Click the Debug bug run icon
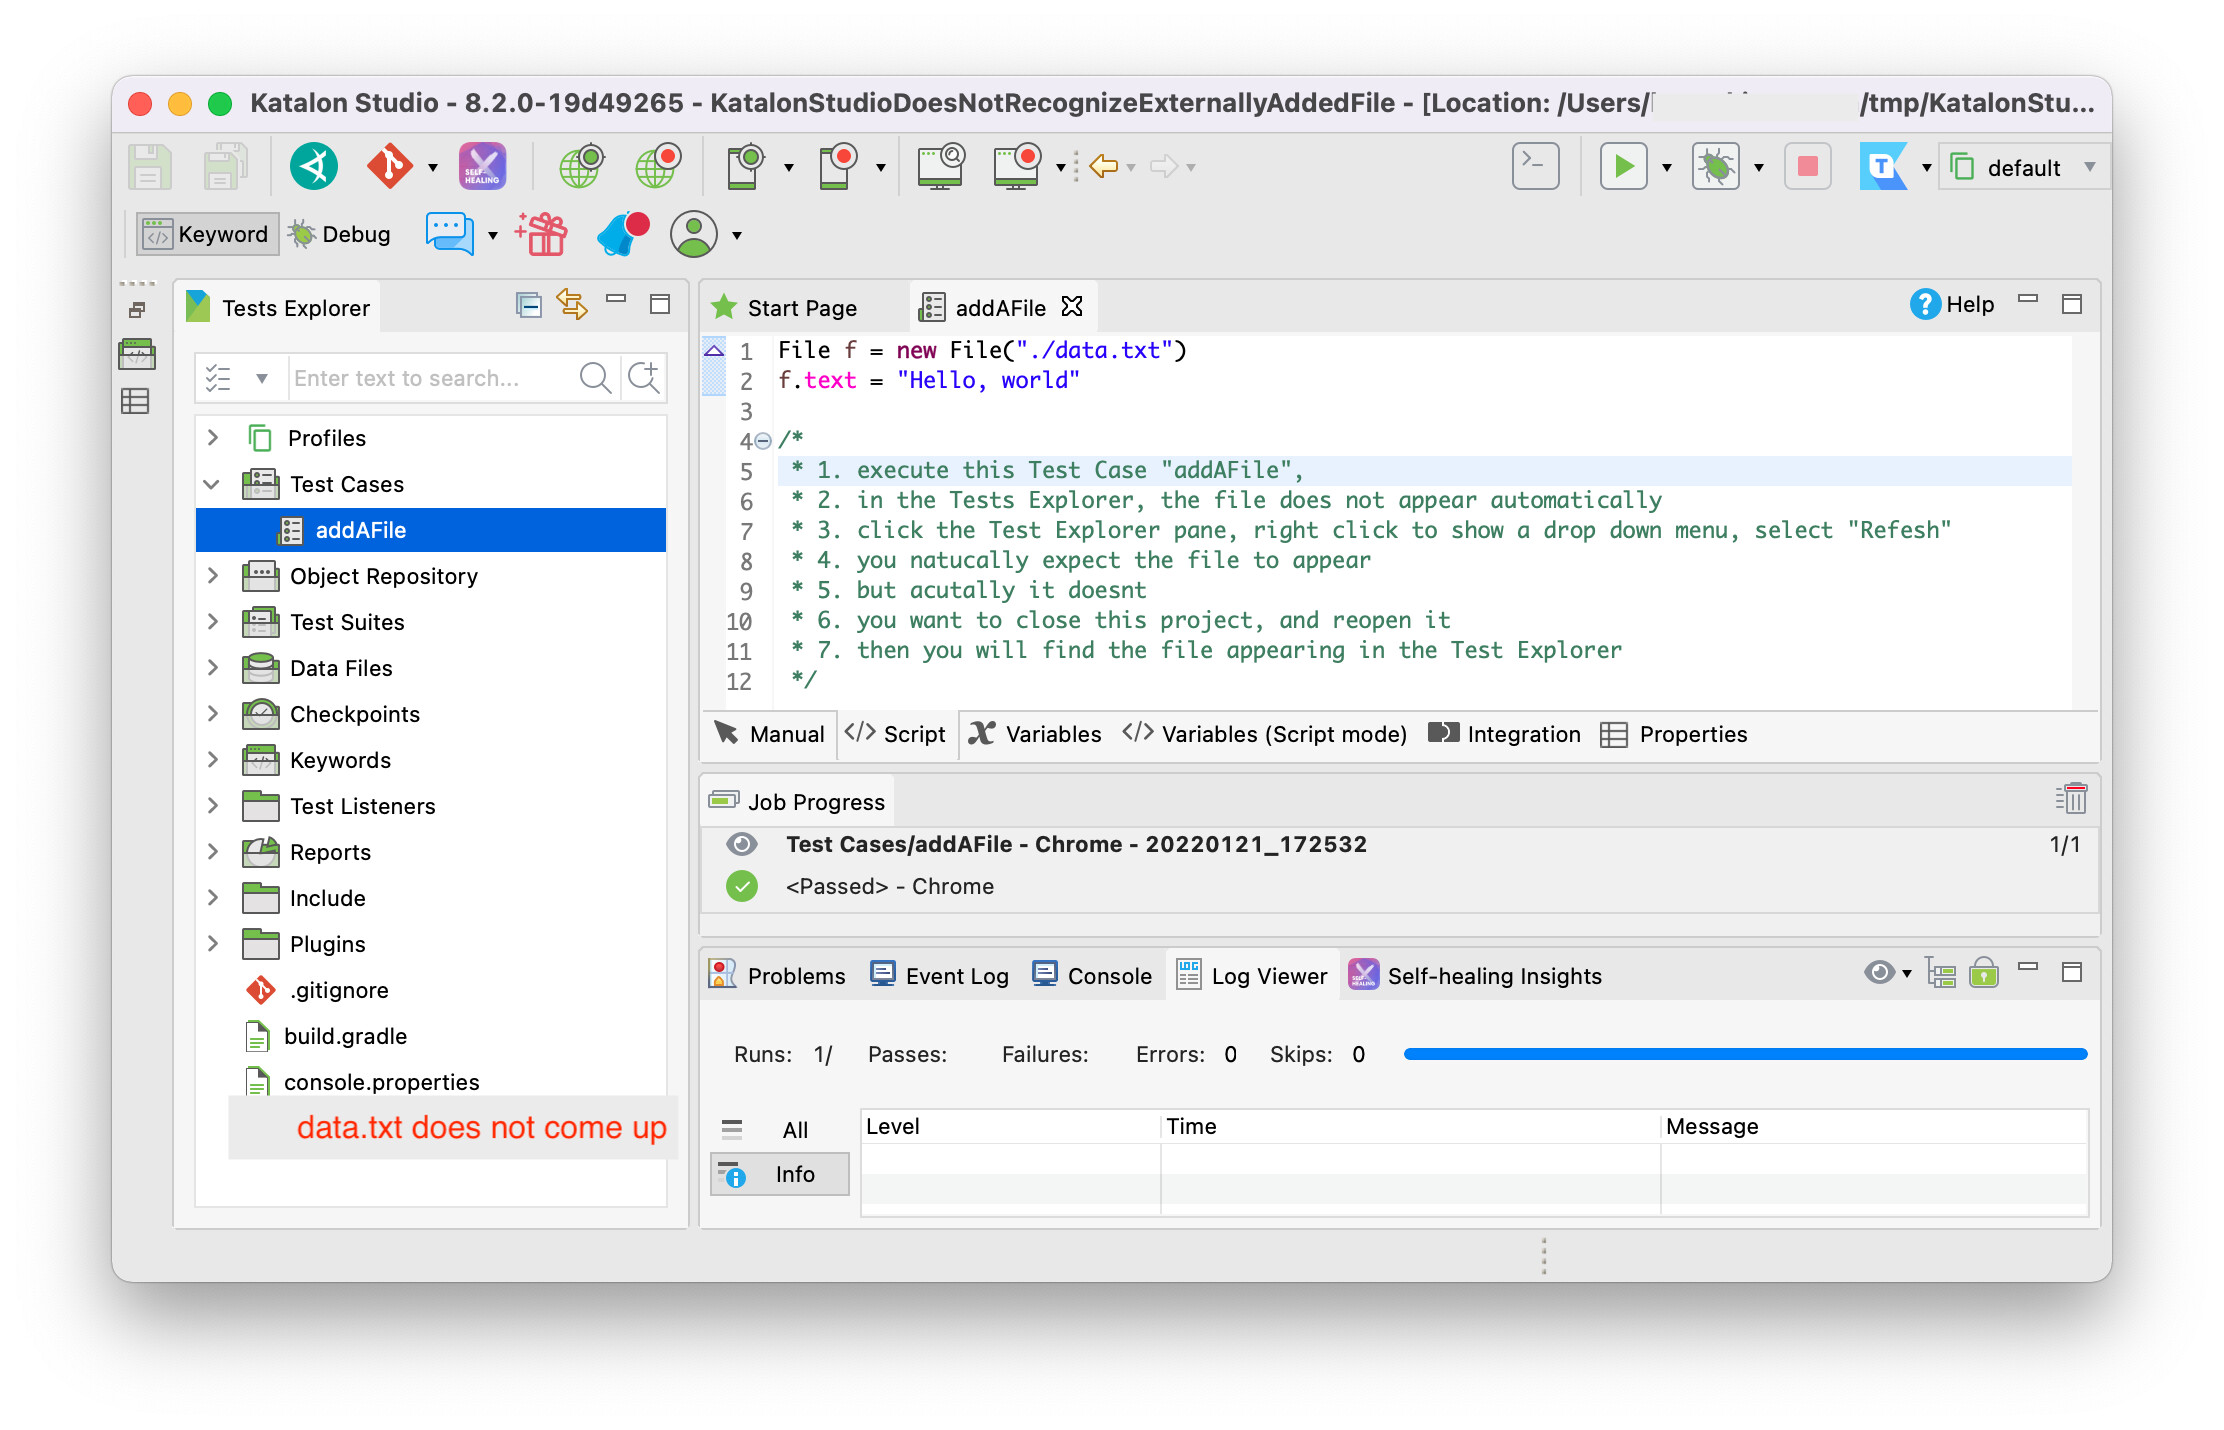The height and width of the screenshot is (1430, 2224). pos(1715,167)
